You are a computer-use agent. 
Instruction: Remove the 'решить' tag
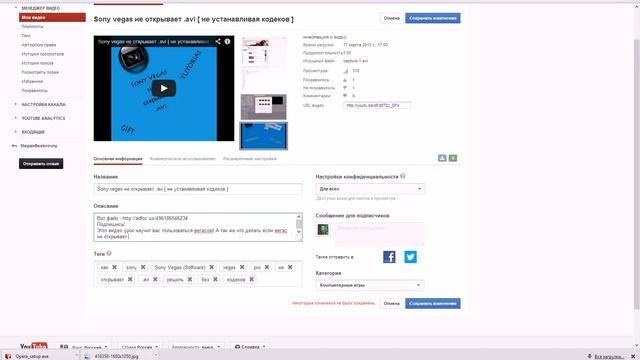190,279
